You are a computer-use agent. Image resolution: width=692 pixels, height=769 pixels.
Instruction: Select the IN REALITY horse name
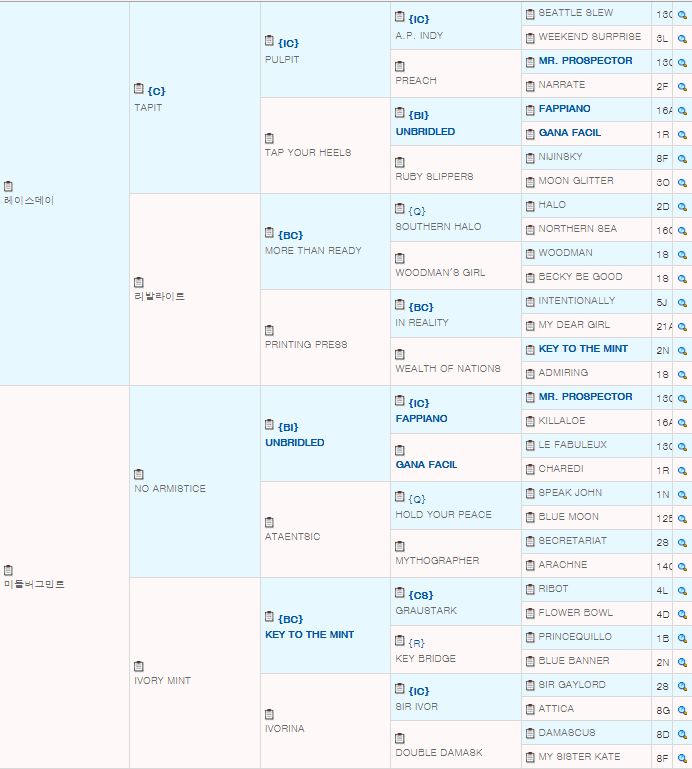click(422, 323)
